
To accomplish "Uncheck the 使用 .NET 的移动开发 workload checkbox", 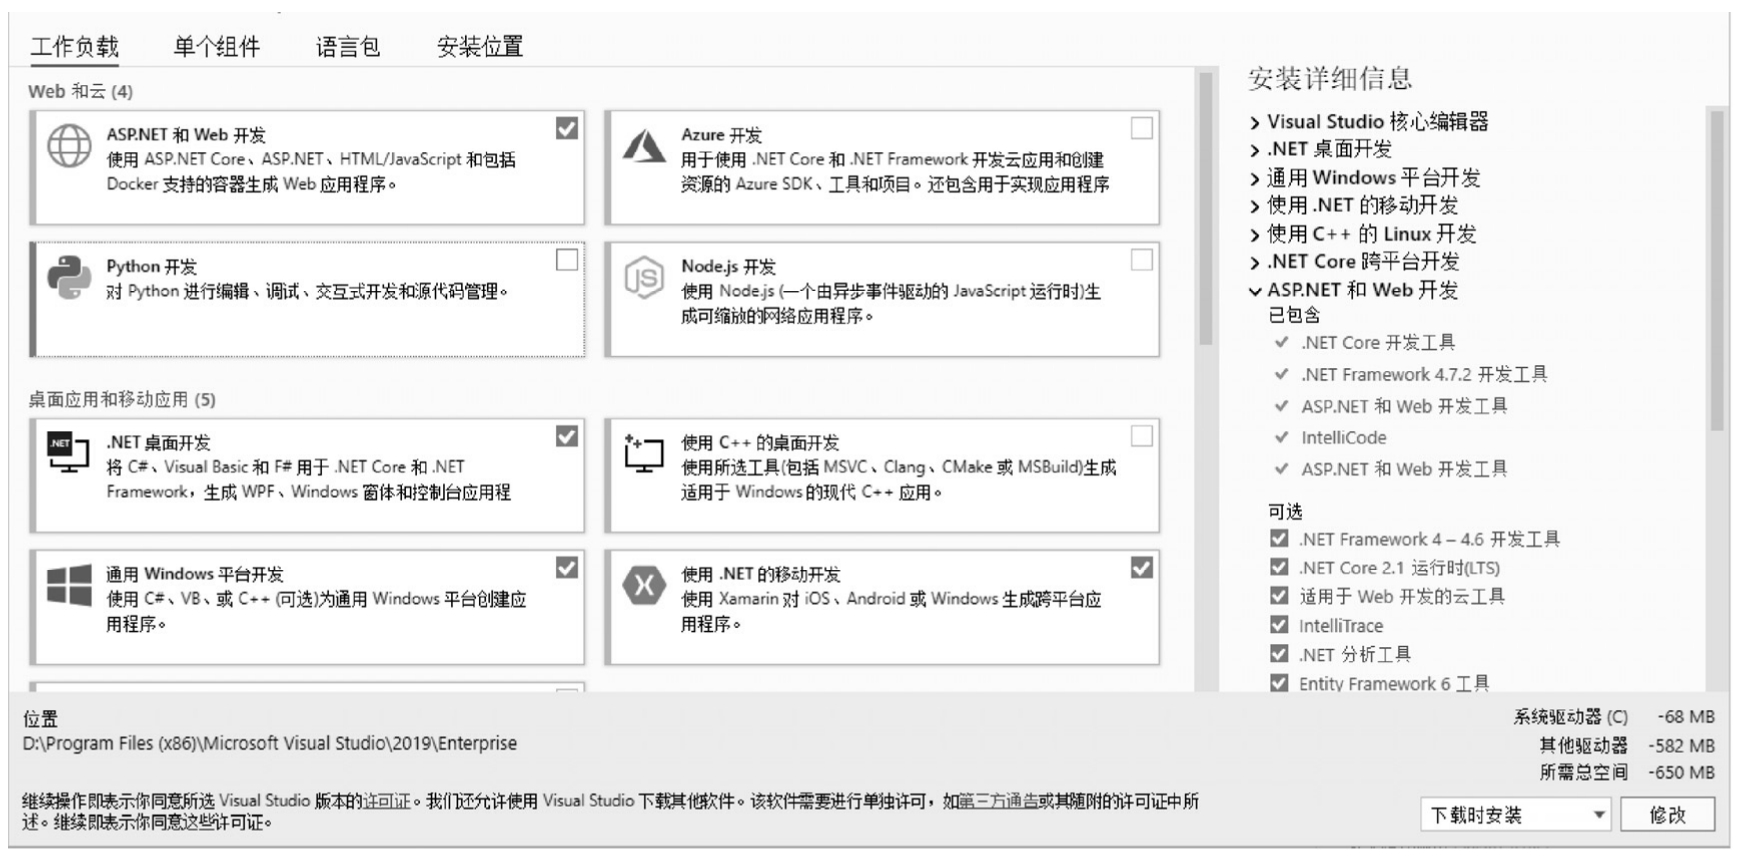I will coord(1141,568).
